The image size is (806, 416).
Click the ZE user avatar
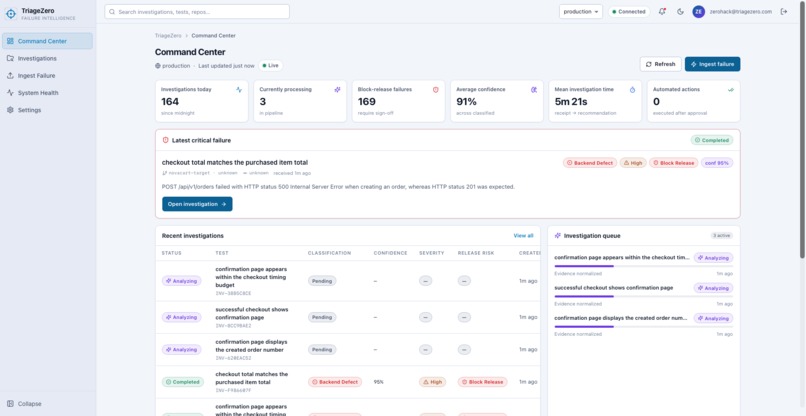click(x=698, y=11)
